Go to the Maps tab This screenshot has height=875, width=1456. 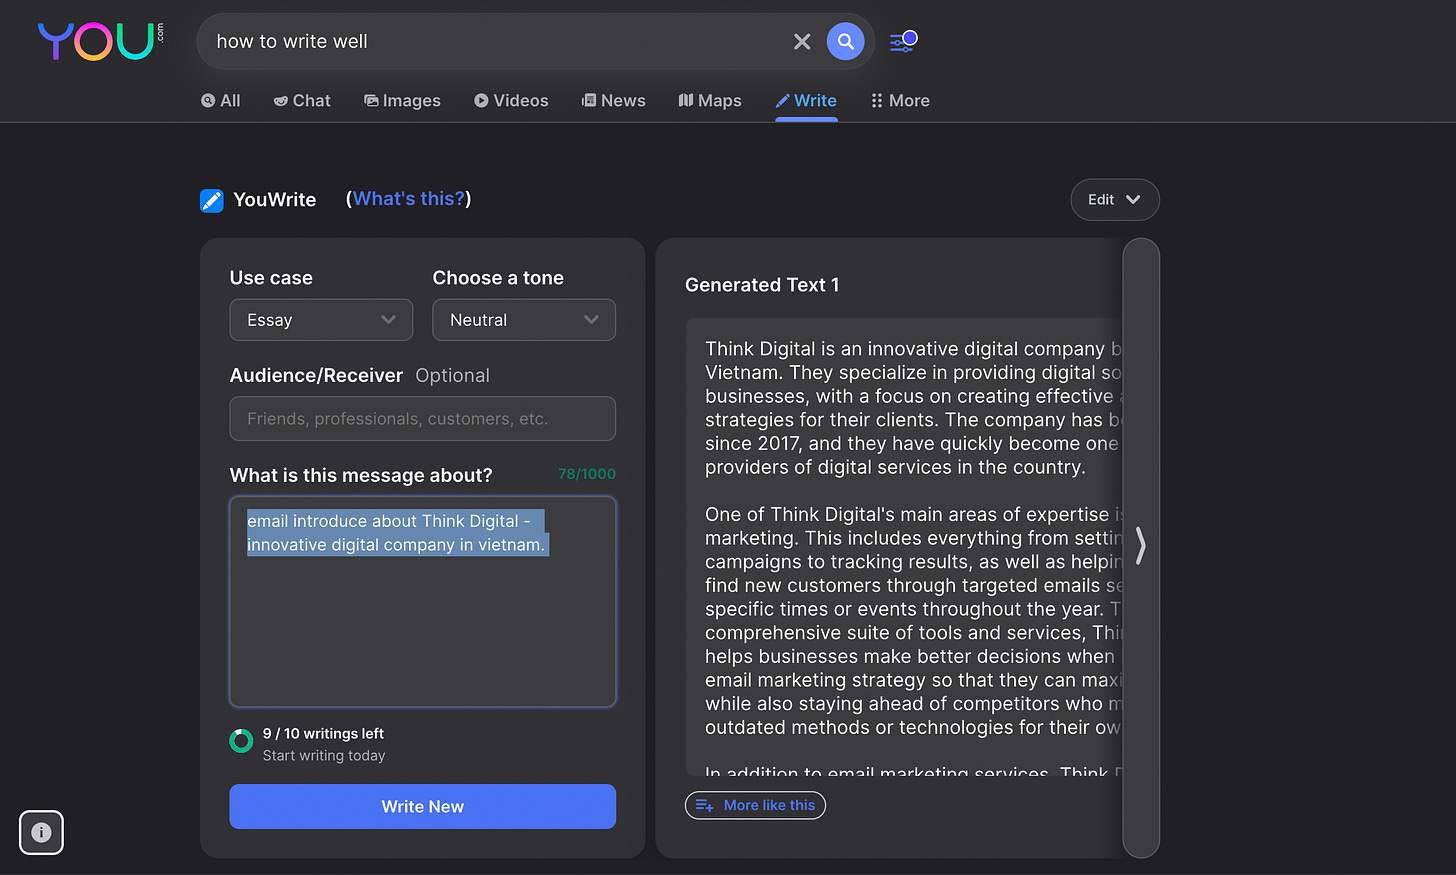(710, 101)
